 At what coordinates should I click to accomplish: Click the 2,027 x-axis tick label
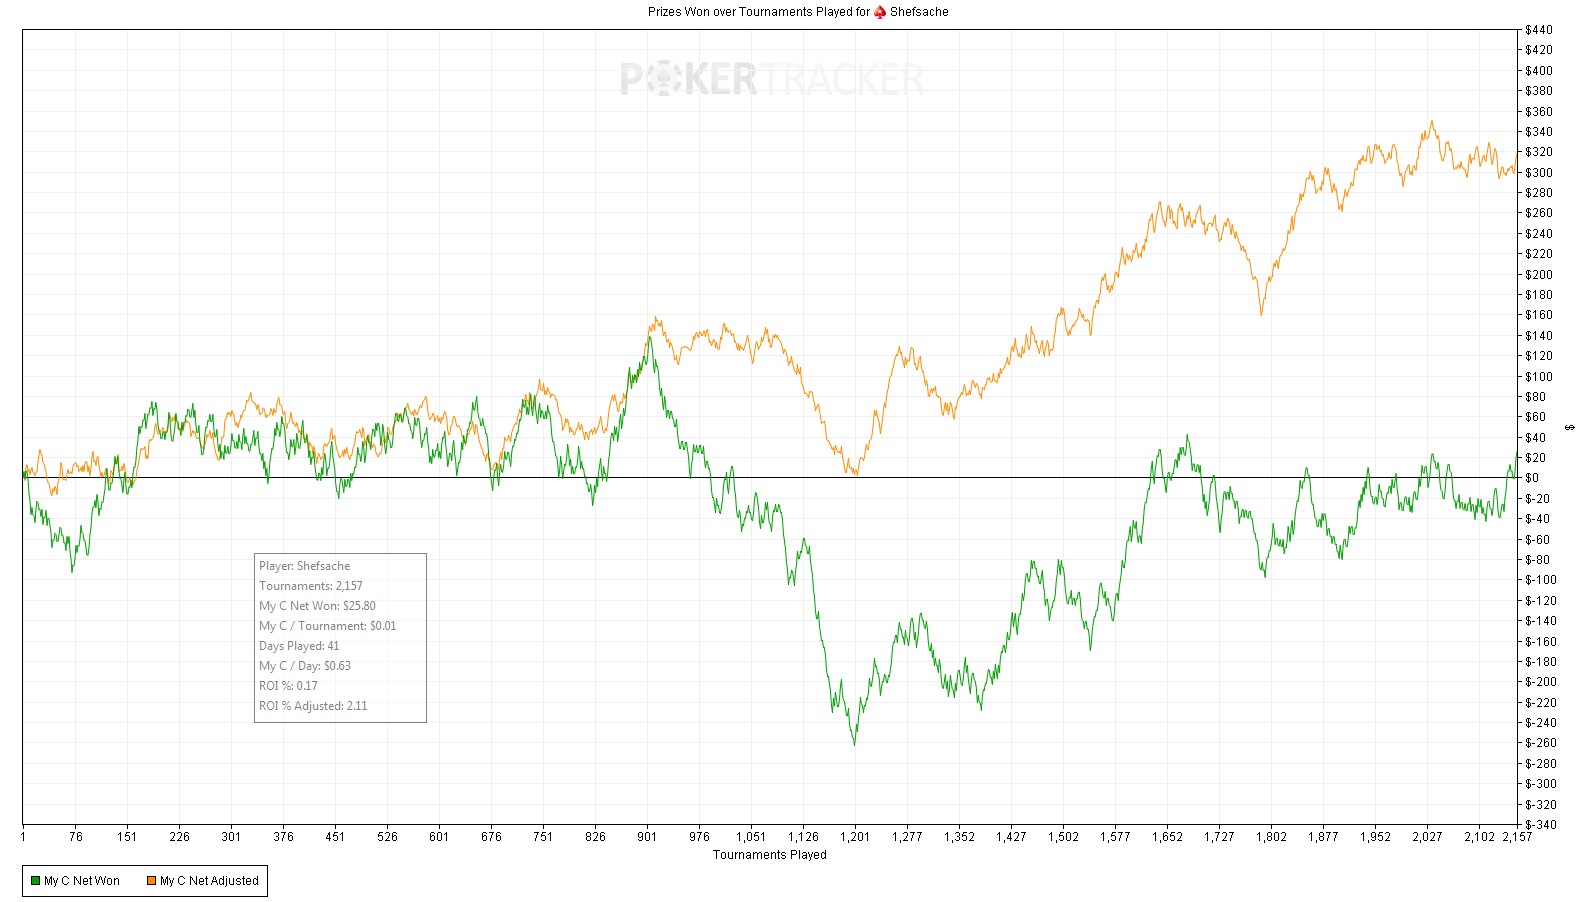click(x=1427, y=837)
